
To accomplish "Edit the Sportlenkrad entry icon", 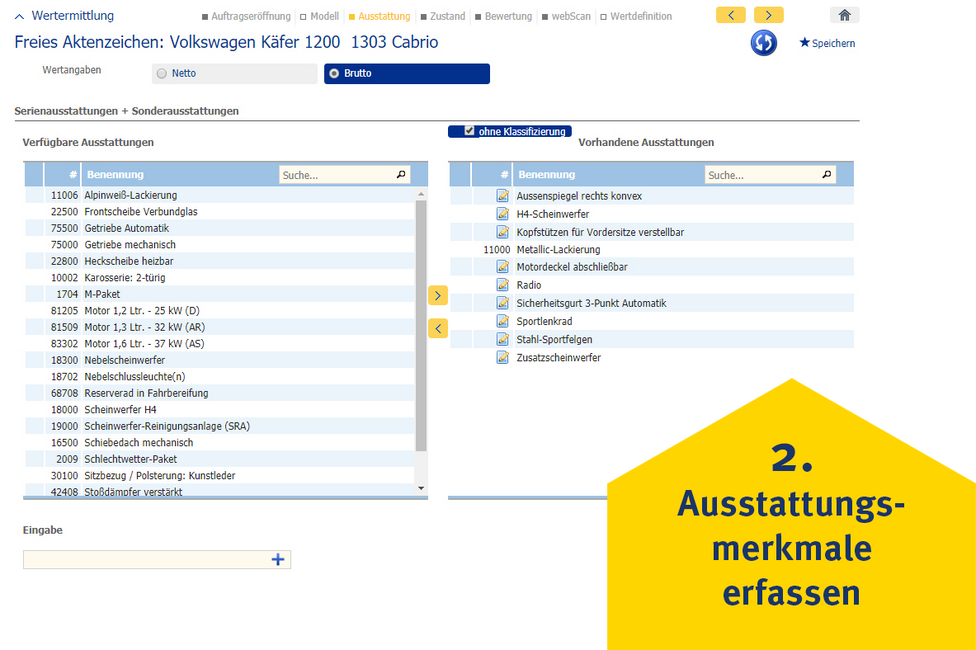I will point(502,321).
